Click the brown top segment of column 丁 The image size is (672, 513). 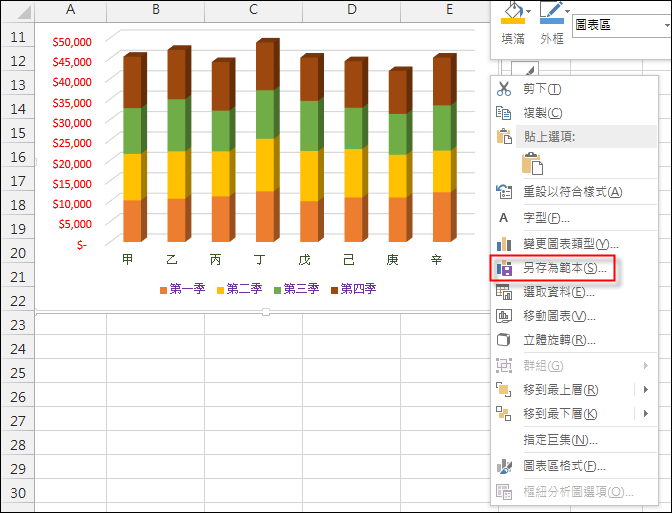point(267,64)
